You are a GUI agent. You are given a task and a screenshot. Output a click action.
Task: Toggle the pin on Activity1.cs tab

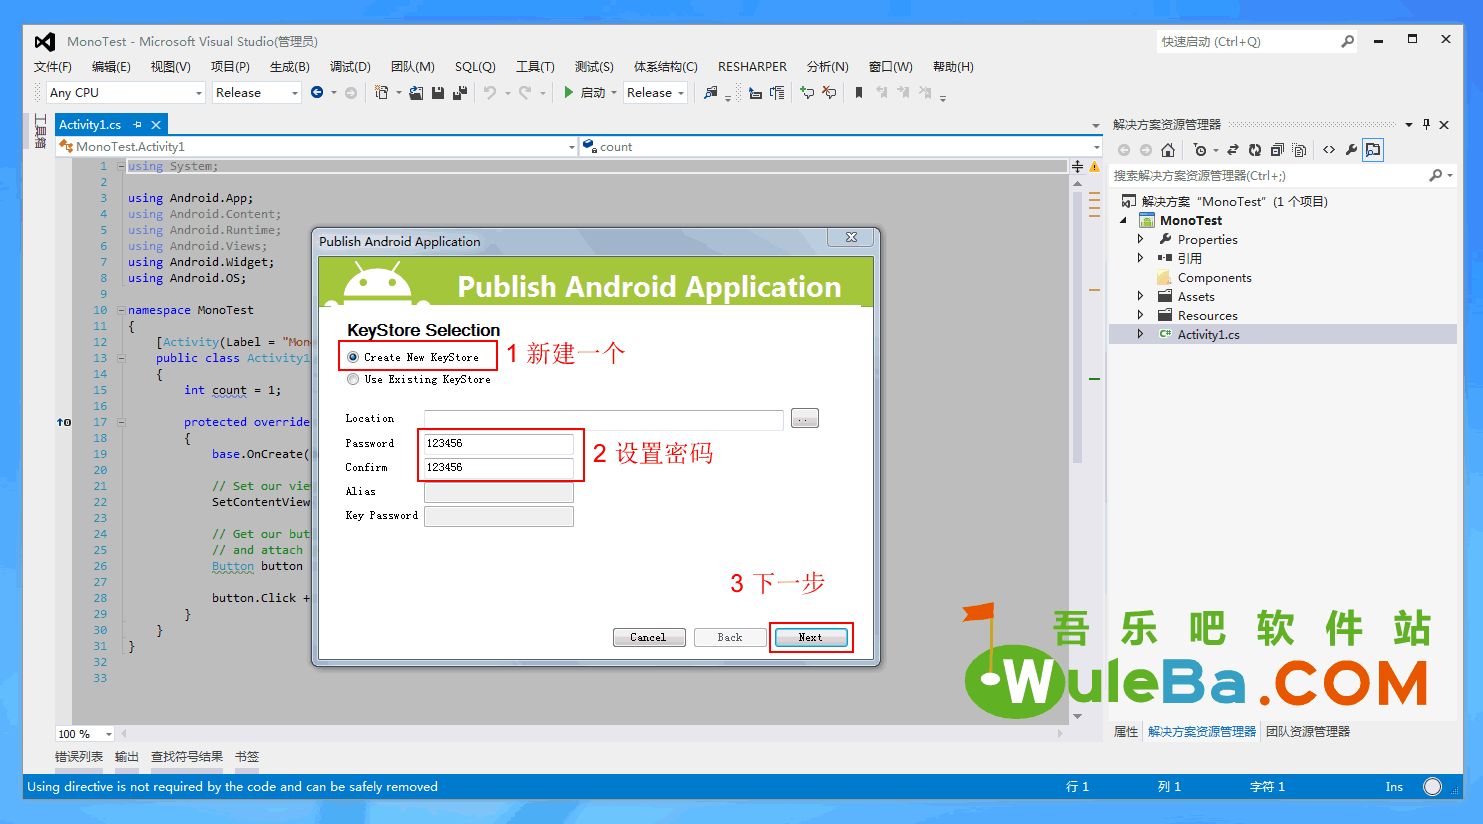138,125
